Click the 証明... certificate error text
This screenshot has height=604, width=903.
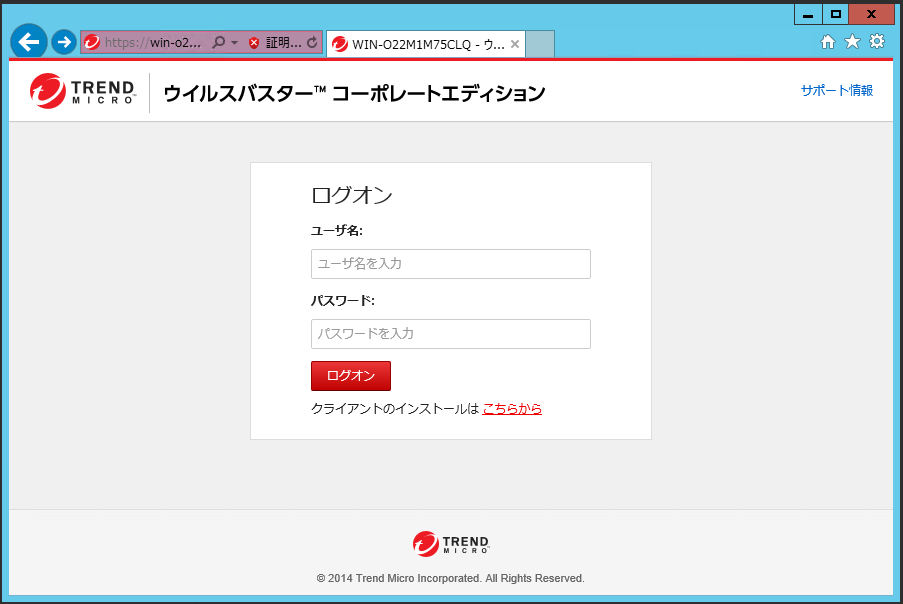click(x=283, y=43)
